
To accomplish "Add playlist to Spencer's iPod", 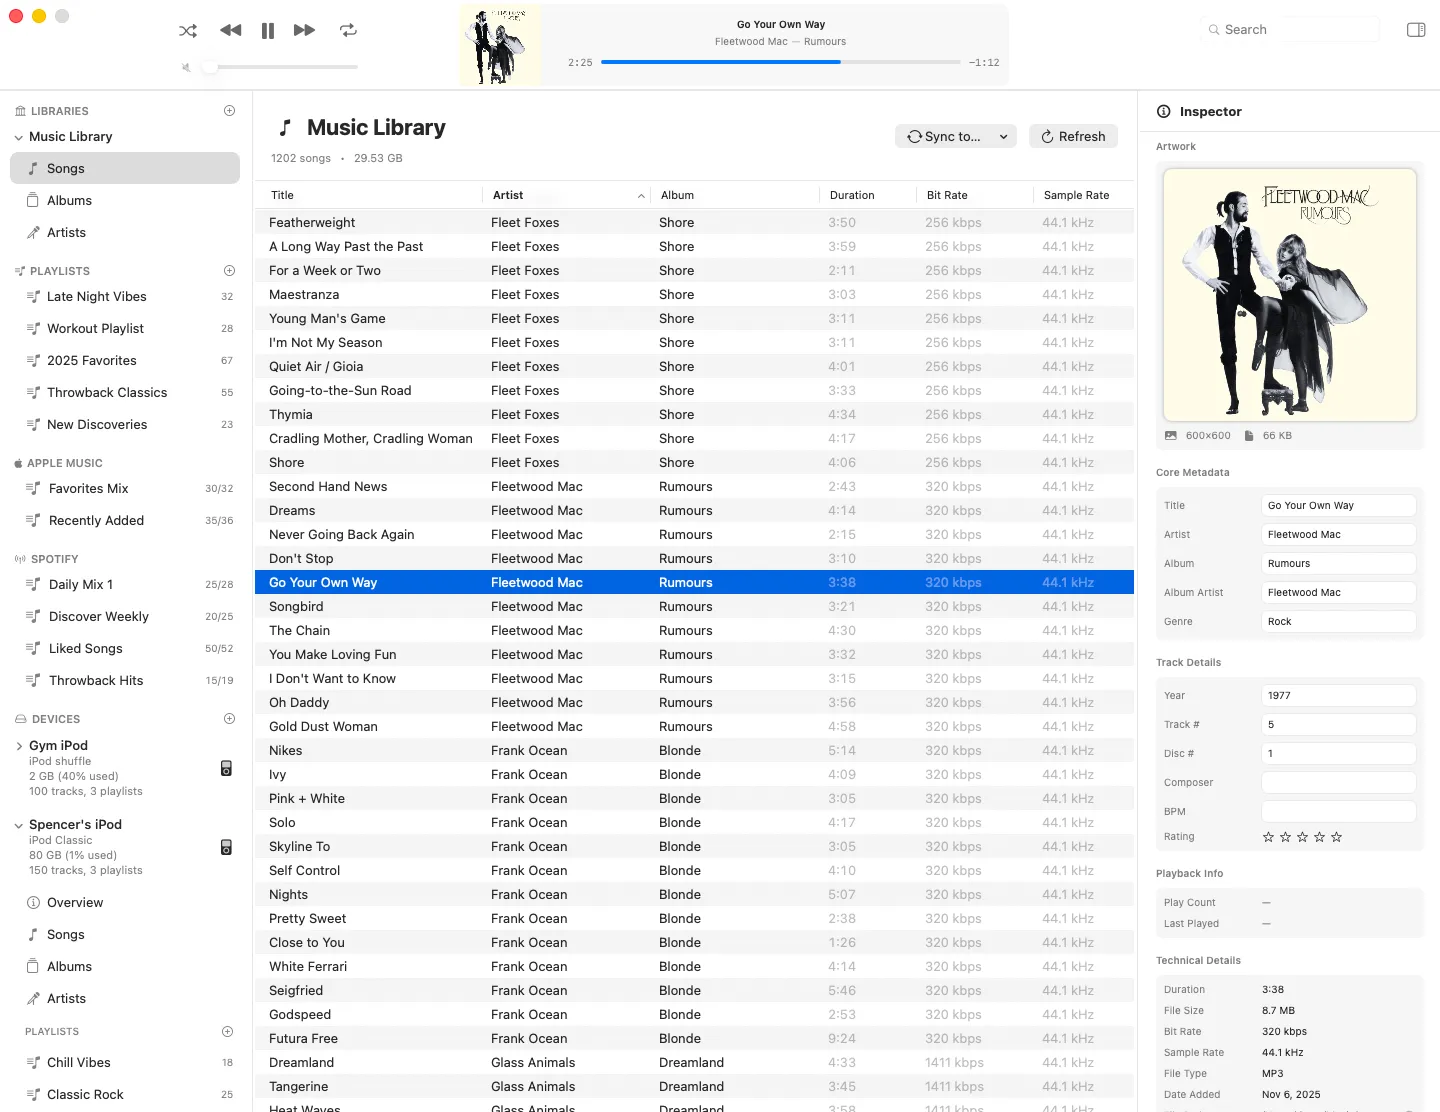I will pyautogui.click(x=227, y=1031).
